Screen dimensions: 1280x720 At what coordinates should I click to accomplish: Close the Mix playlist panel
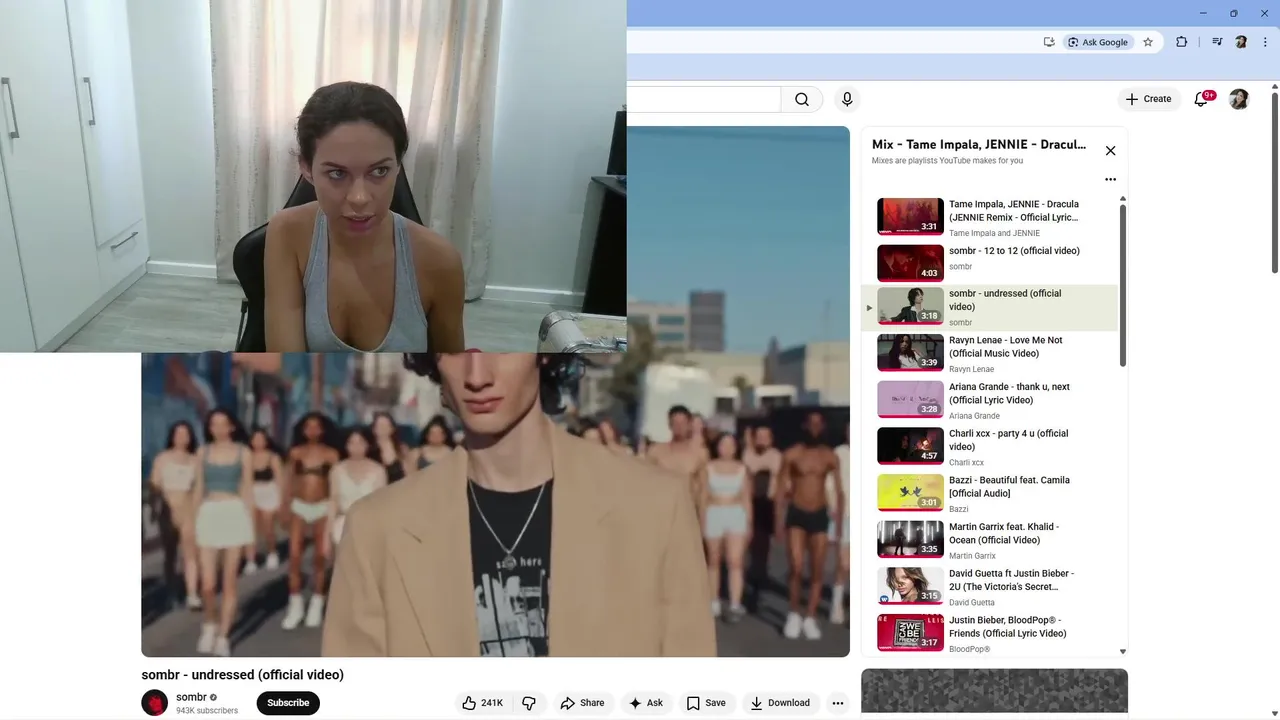pyautogui.click(x=1110, y=151)
